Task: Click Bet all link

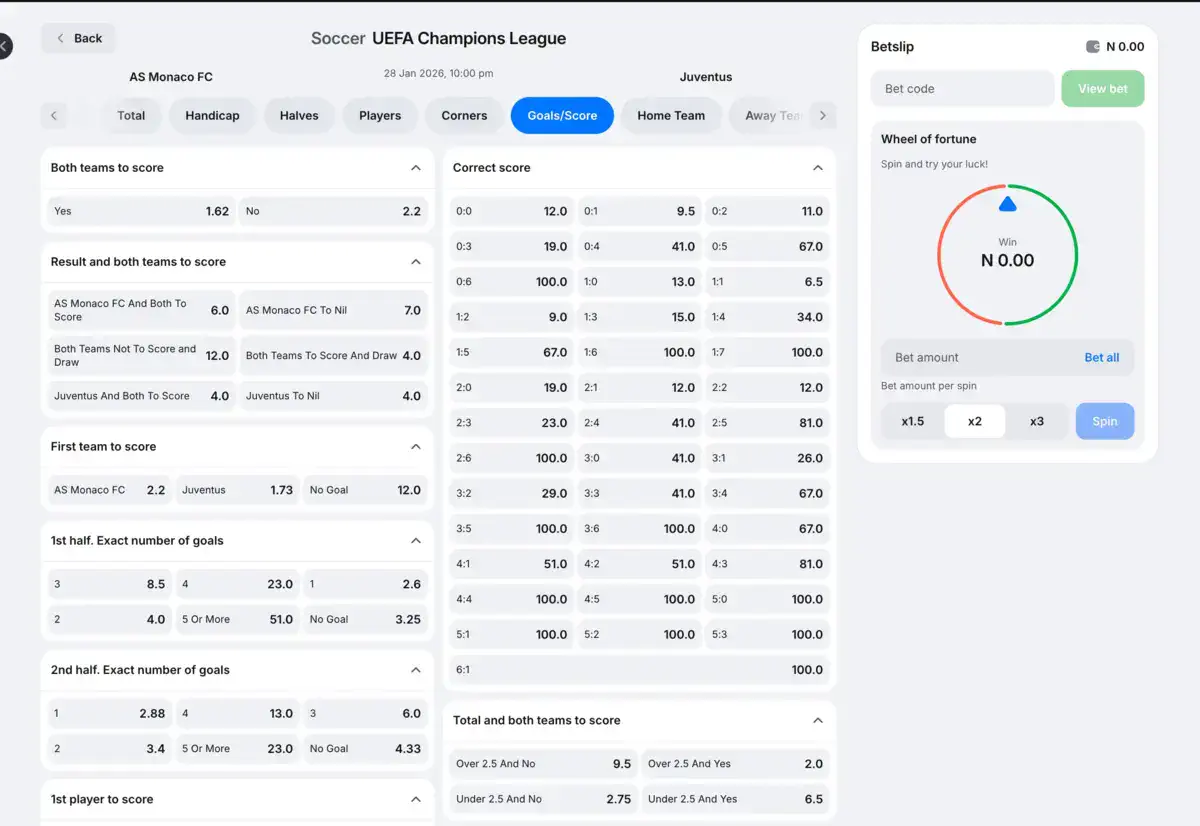Action: click(1102, 358)
